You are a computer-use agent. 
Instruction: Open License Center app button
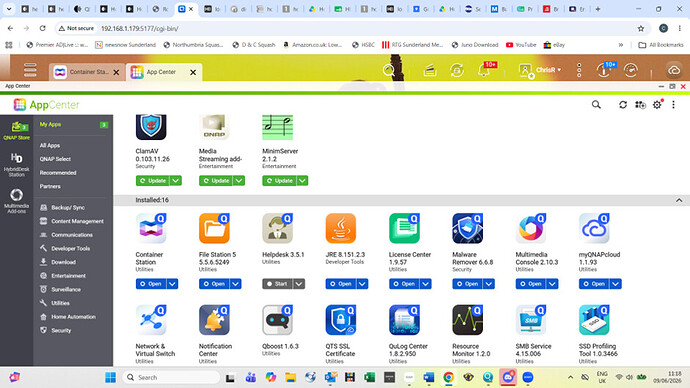pyautogui.click(x=404, y=284)
